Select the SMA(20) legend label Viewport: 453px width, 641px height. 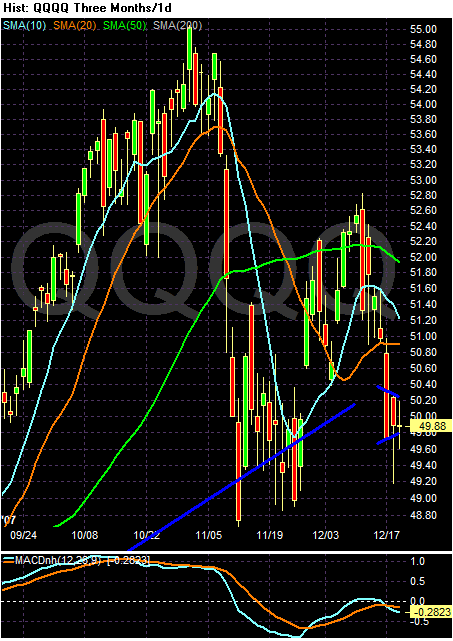pos(74,26)
